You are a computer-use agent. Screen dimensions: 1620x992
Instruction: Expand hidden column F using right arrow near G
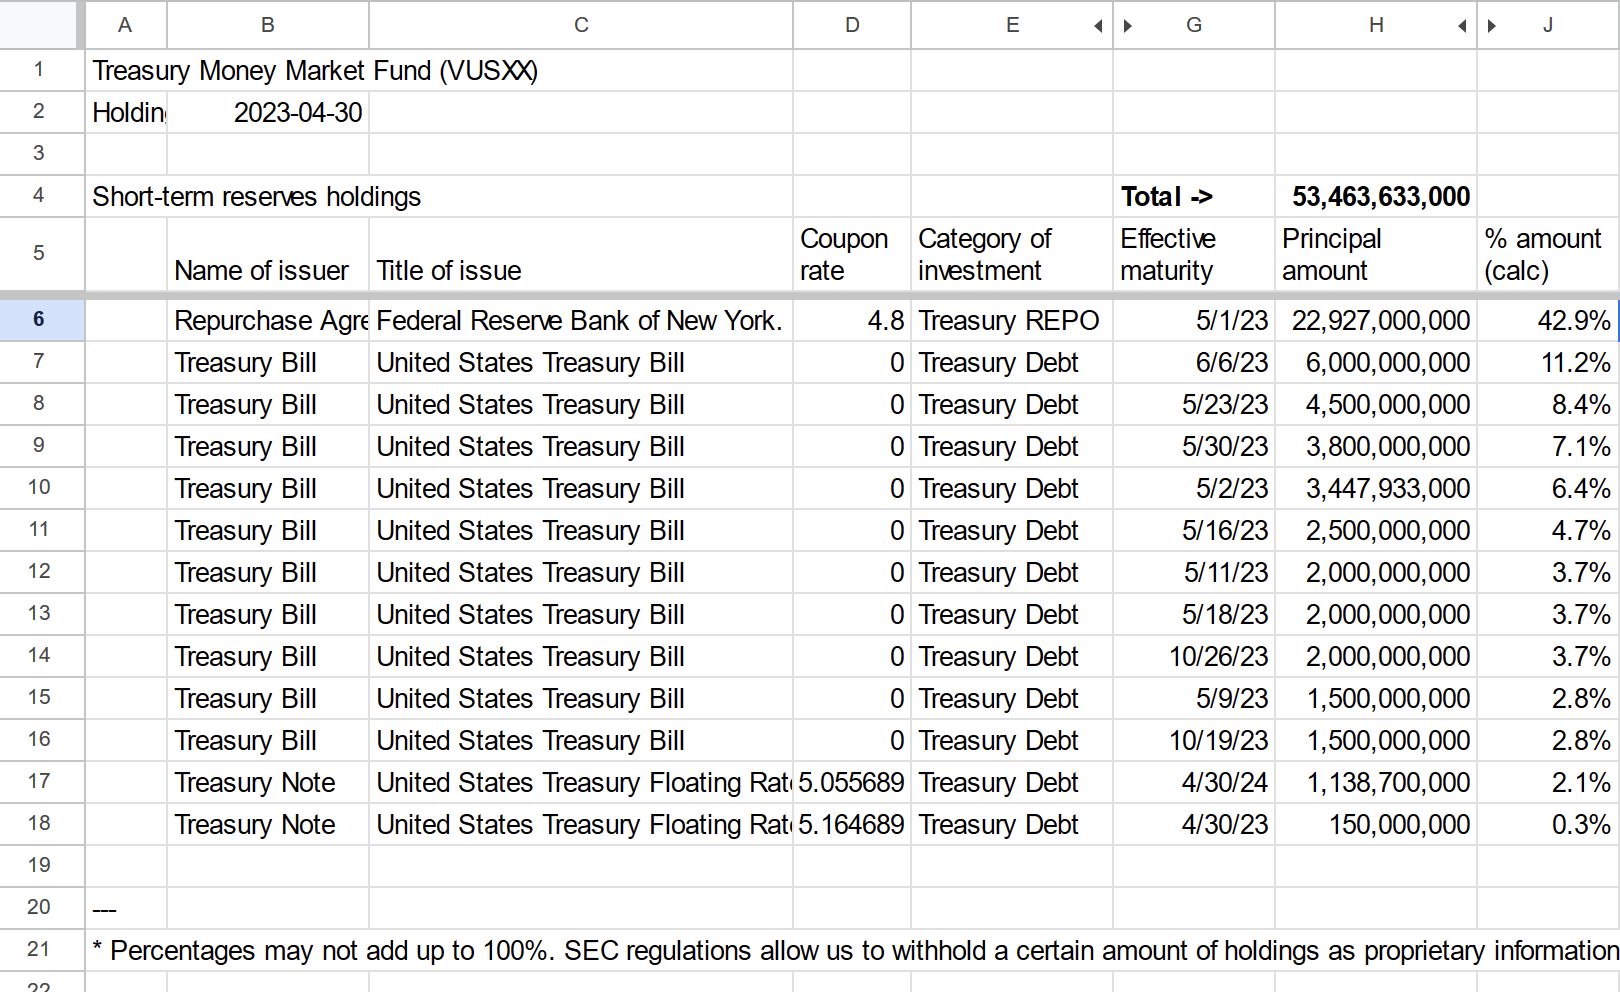point(1128,26)
